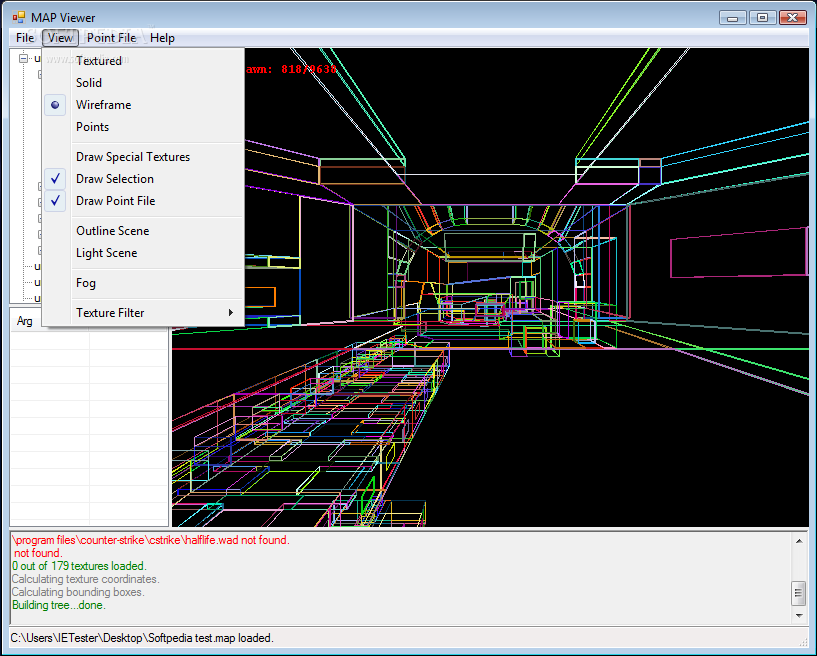Minimize the MAP Viewer window
The image size is (817, 656).
(x=733, y=18)
